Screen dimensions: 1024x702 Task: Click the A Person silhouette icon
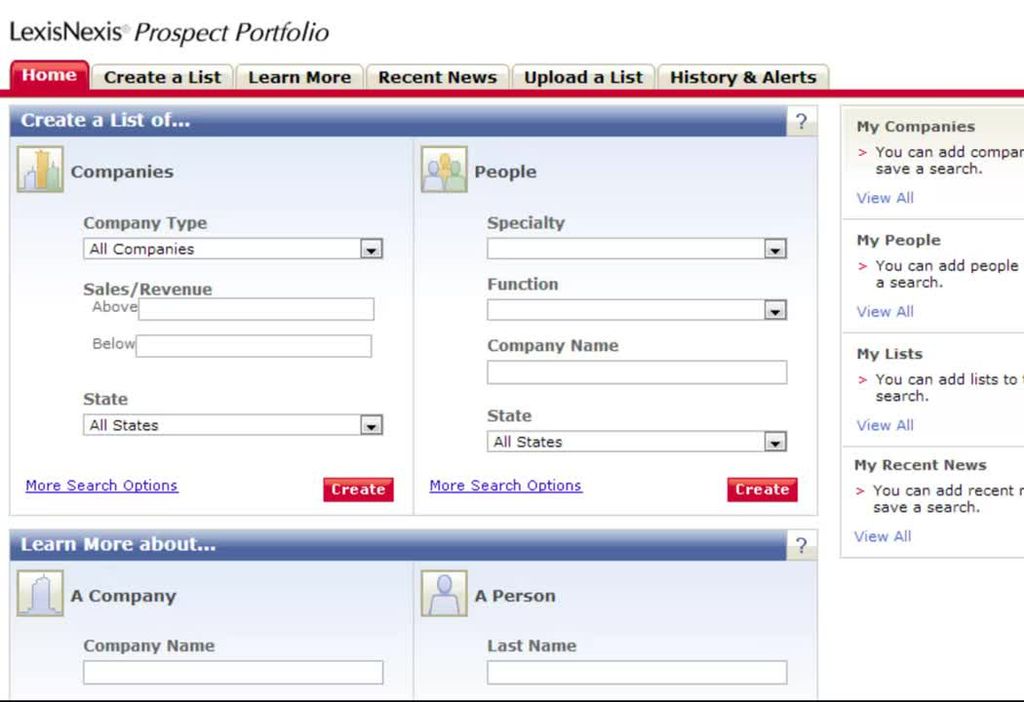click(444, 594)
